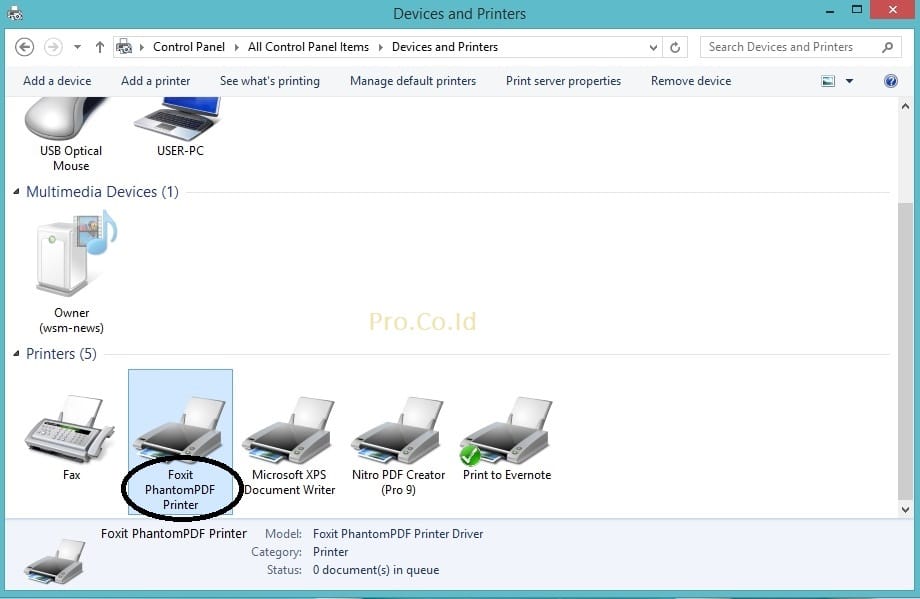Click the details pane title Foxit PhantomPDF Printer
The width and height of the screenshot is (920, 599).
(174, 534)
